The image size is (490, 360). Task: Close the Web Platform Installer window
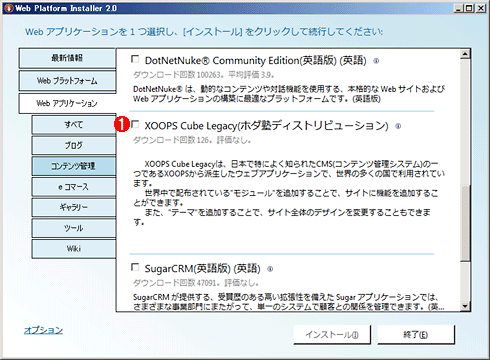(x=480, y=8)
